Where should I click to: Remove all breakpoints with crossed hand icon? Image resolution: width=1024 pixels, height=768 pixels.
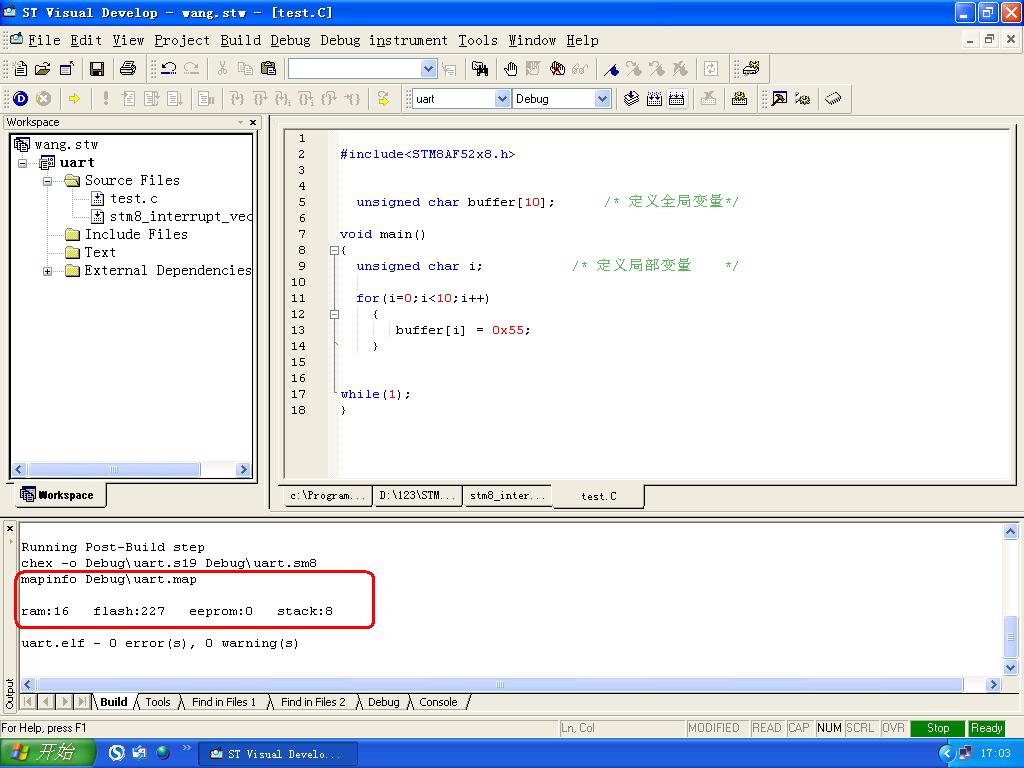(x=557, y=68)
